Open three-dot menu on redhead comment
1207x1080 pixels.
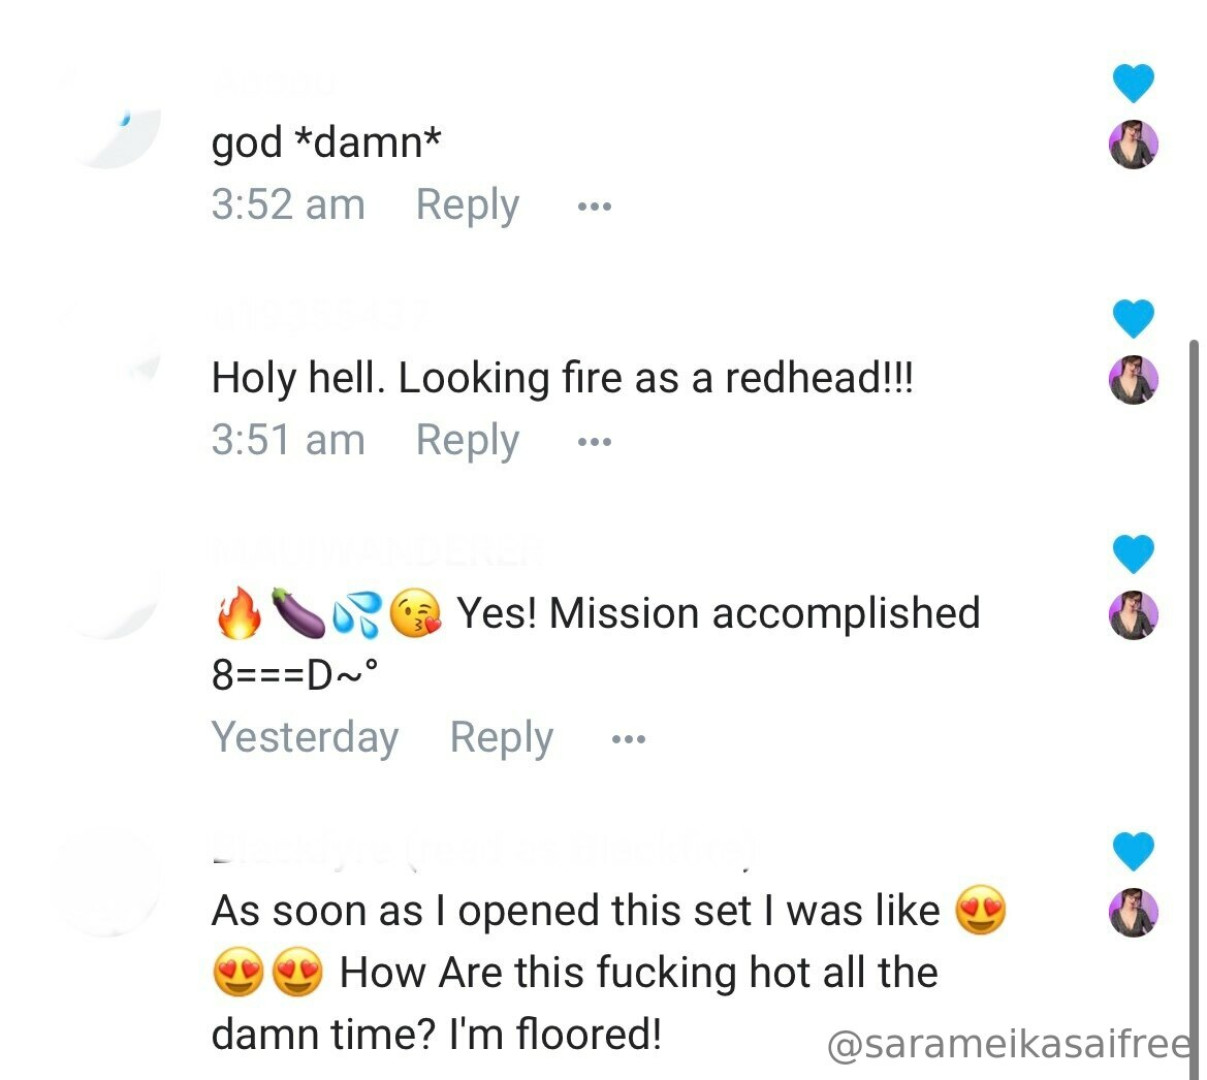594,441
